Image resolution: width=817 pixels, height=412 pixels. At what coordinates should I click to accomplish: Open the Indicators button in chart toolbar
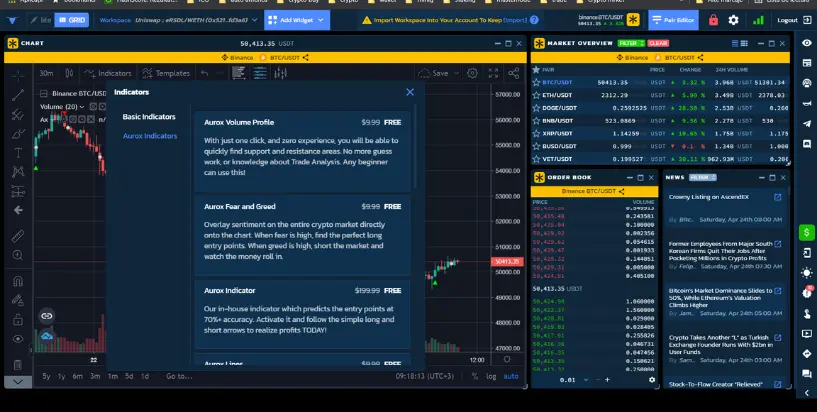coord(108,73)
